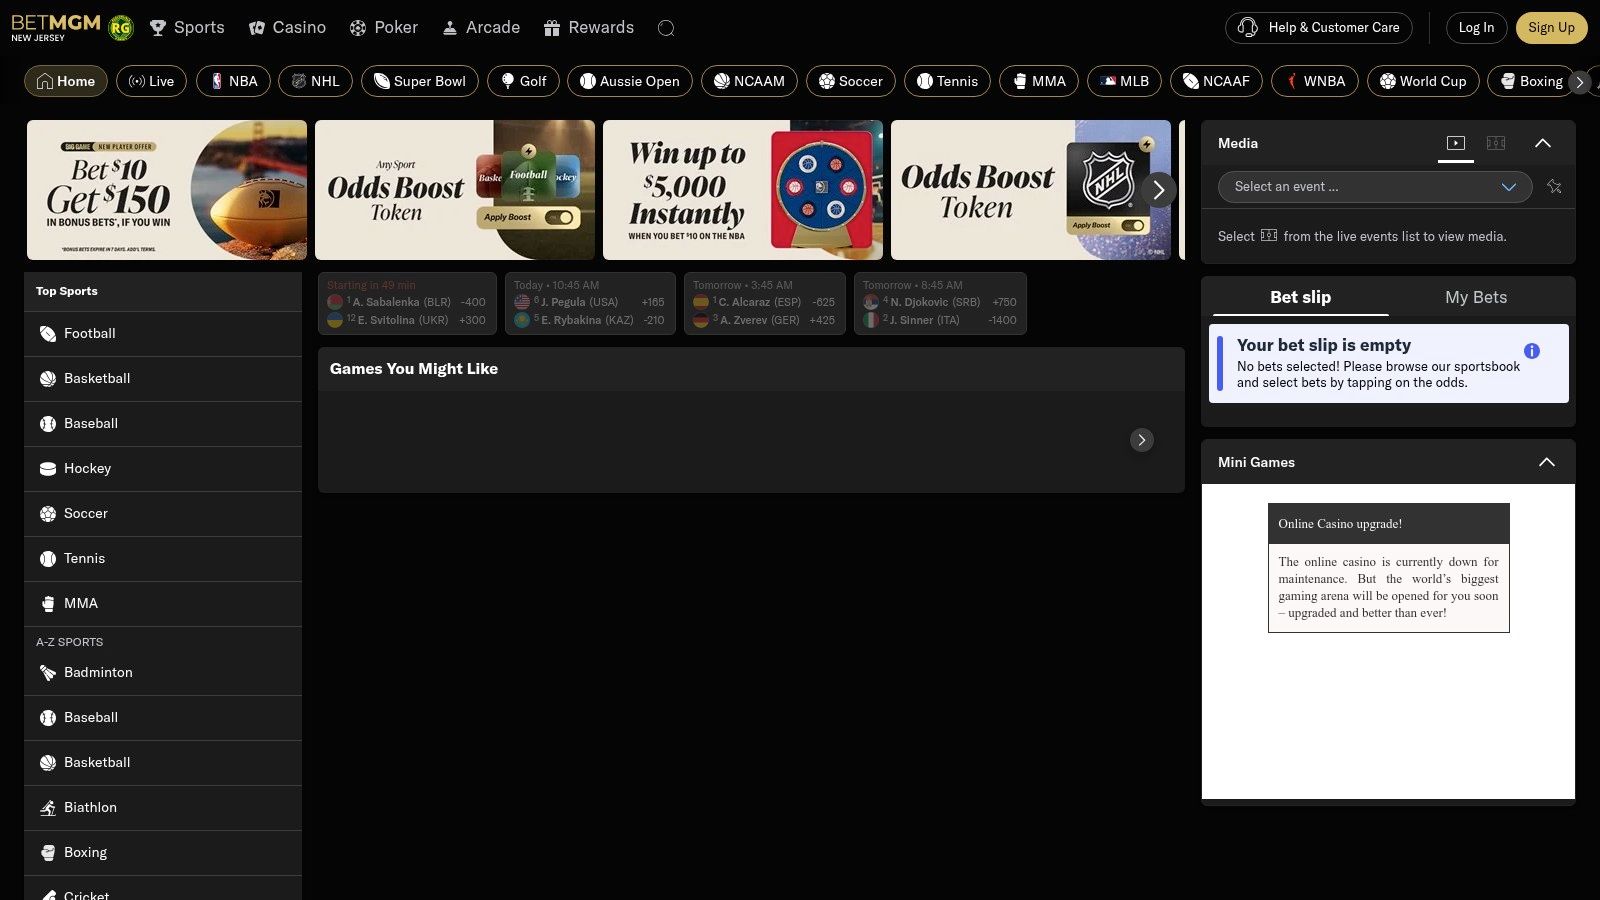This screenshot has width=1600, height=900.
Task: Select the video stream icon in Media panel
Action: click(1455, 143)
